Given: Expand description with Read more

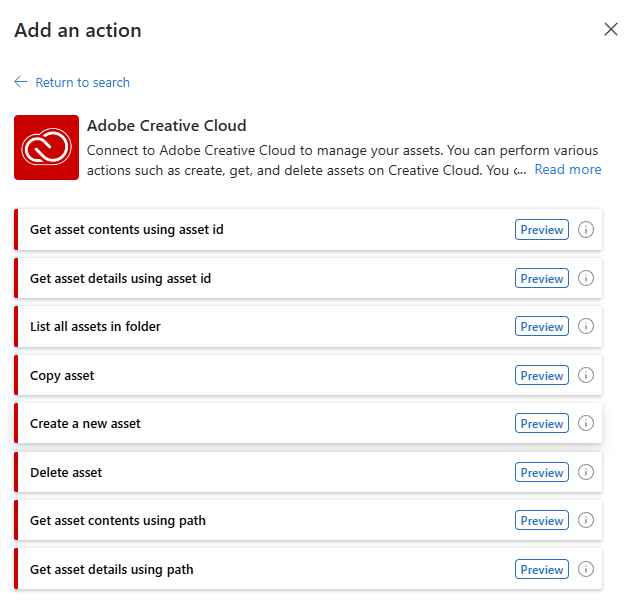Looking at the screenshot, I should click(x=567, y=170).
